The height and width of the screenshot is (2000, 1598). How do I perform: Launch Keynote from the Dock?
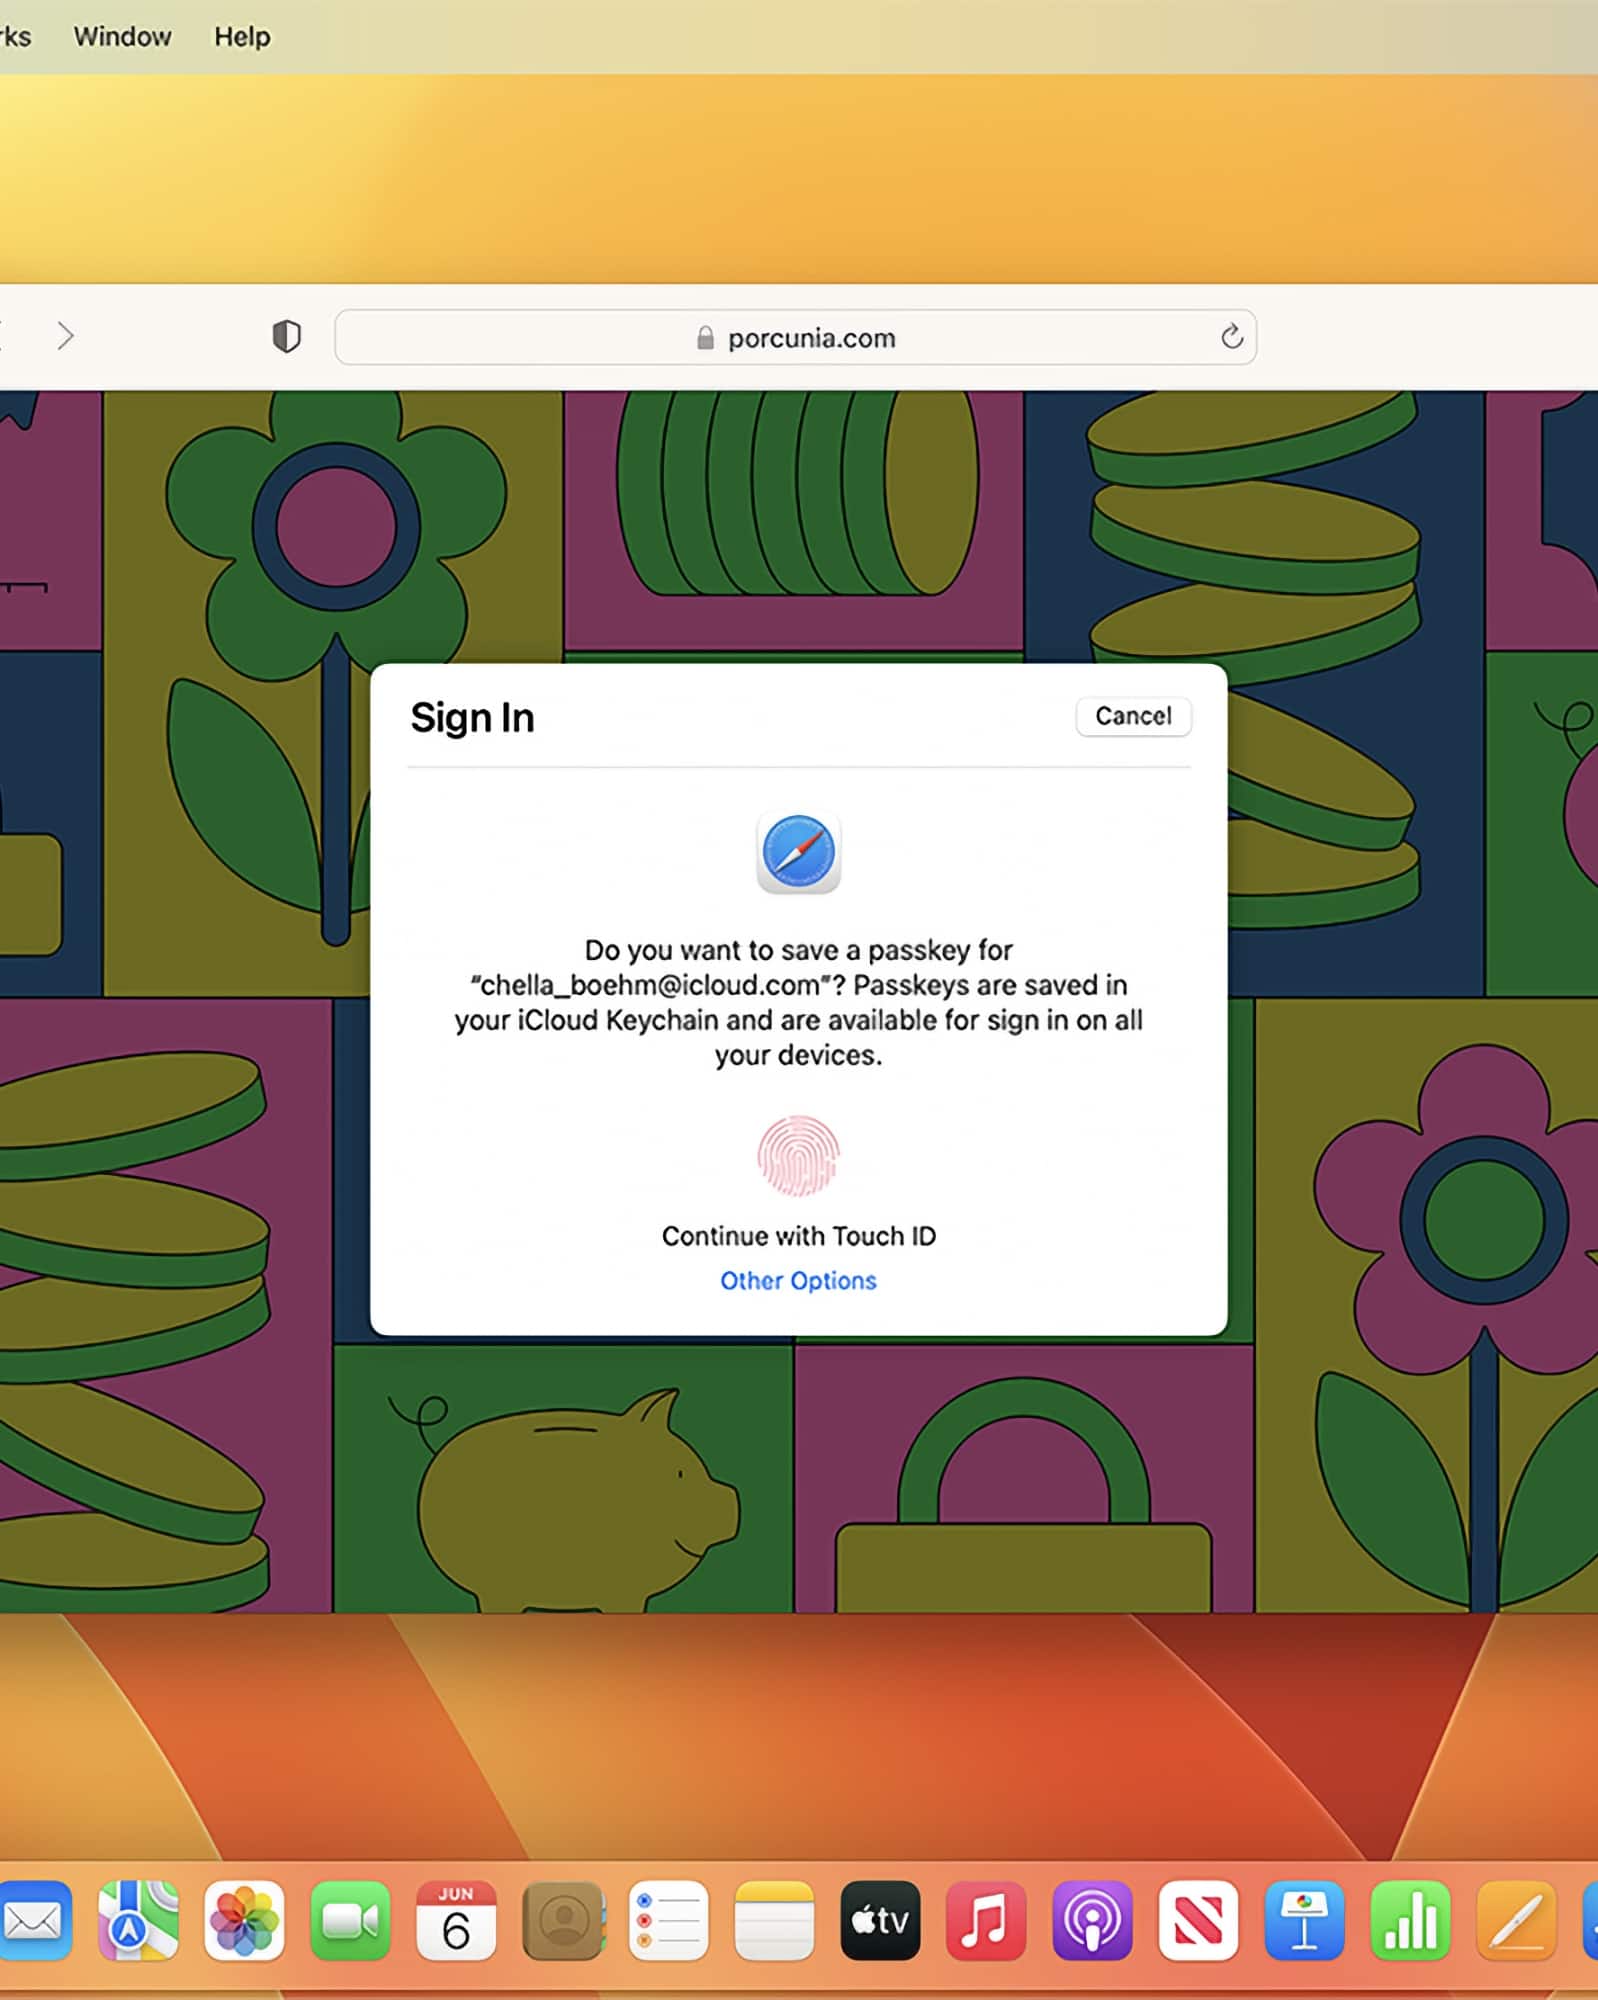[x=1304, y=1920]
